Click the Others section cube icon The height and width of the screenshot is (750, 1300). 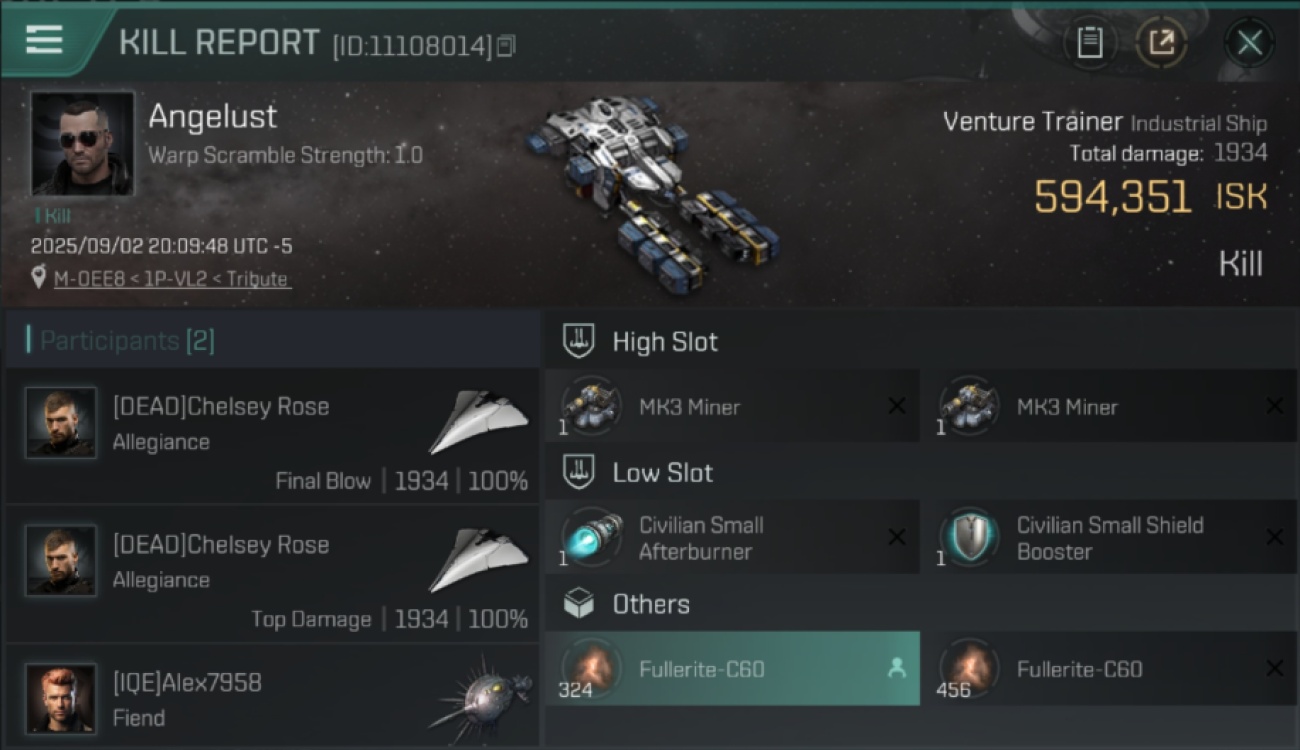click(579, 603)
